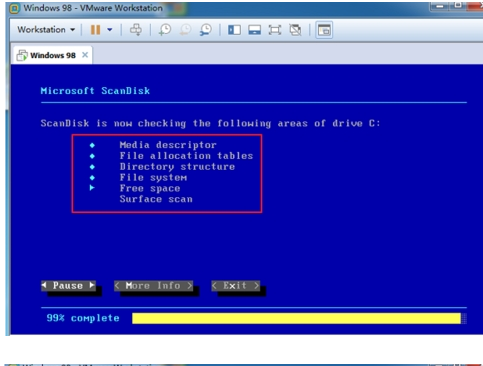Open the Workstation menu
Image resolution: width=483 pixels, height=366 pixels.
pyautogui.click(x=46, y=30)
